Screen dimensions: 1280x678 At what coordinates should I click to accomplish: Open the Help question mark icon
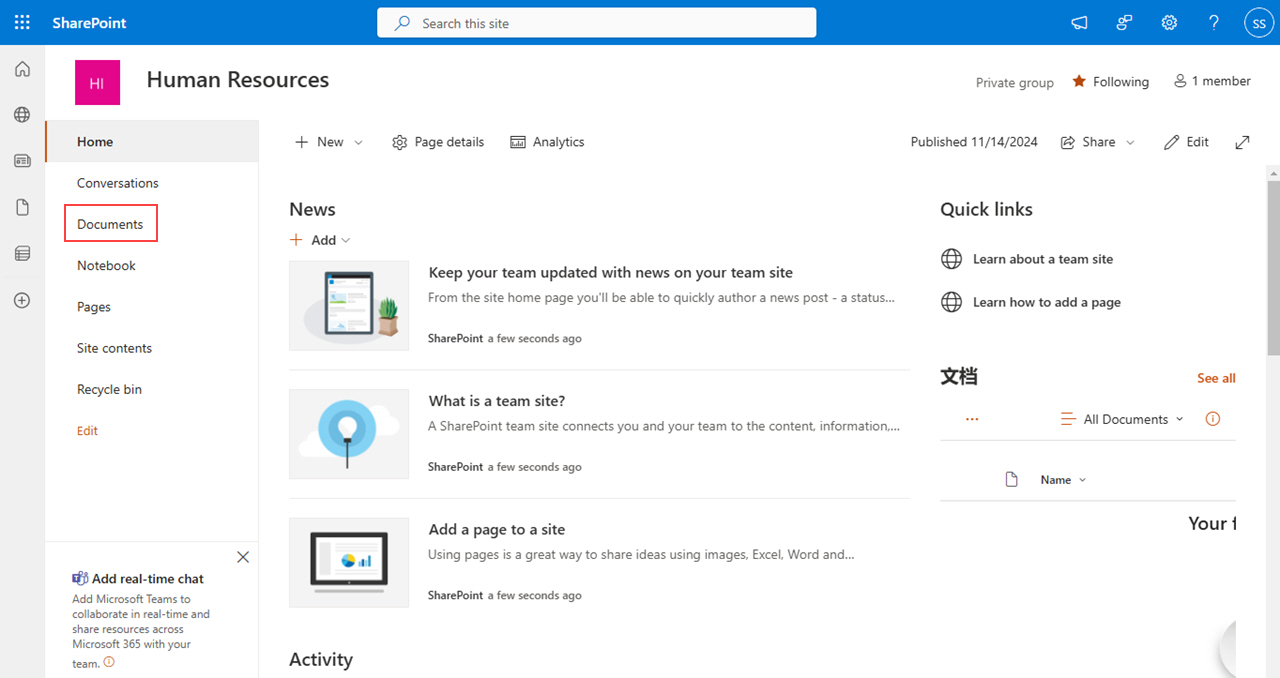pyautogui.click(x=1214, y=22)
